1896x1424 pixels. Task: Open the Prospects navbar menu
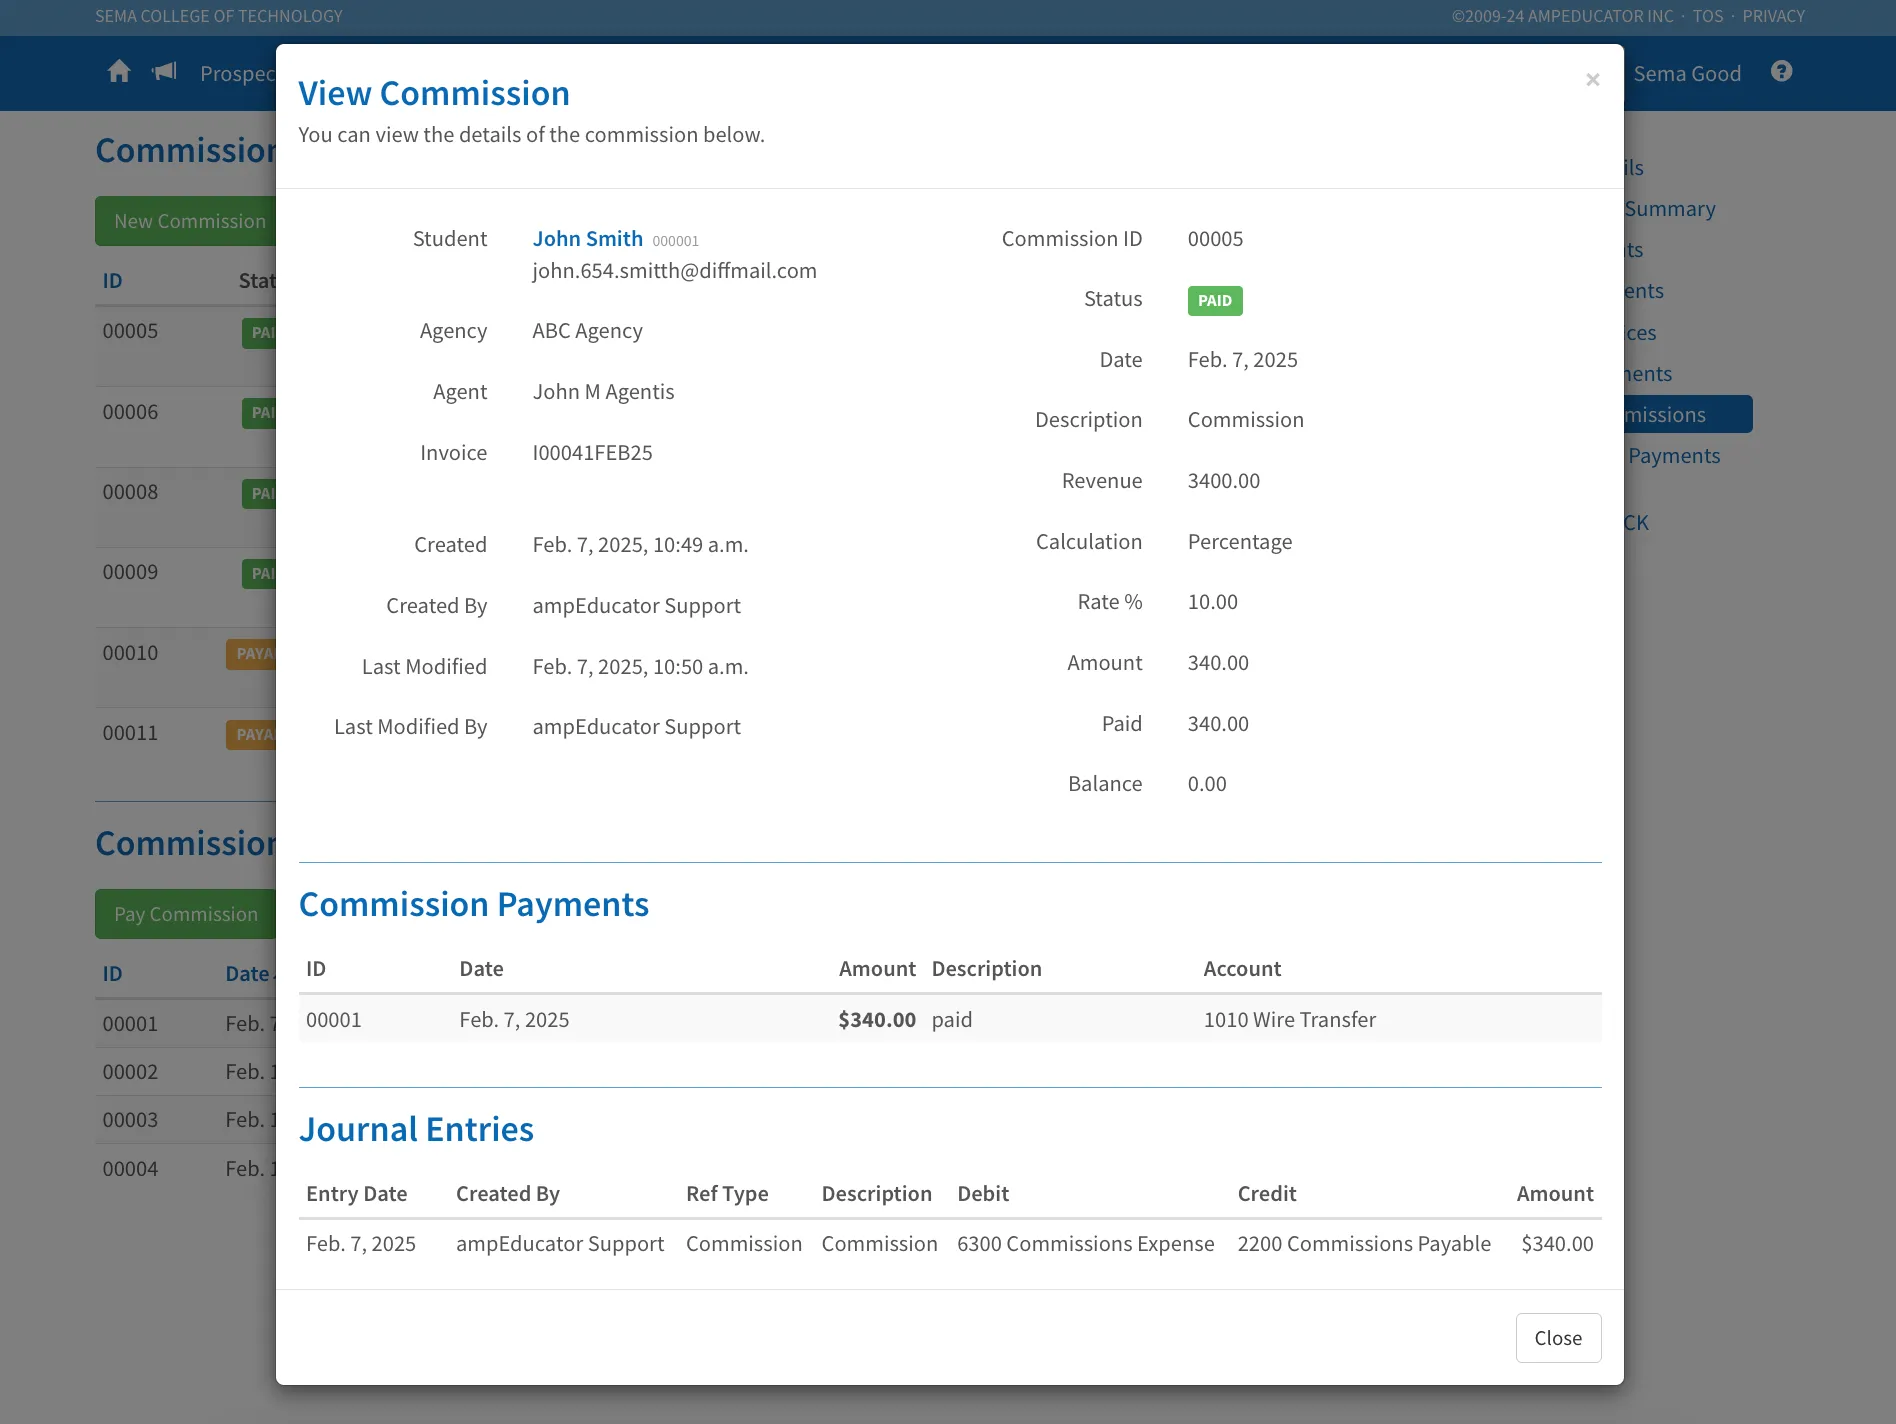click(x=238, y=74)
